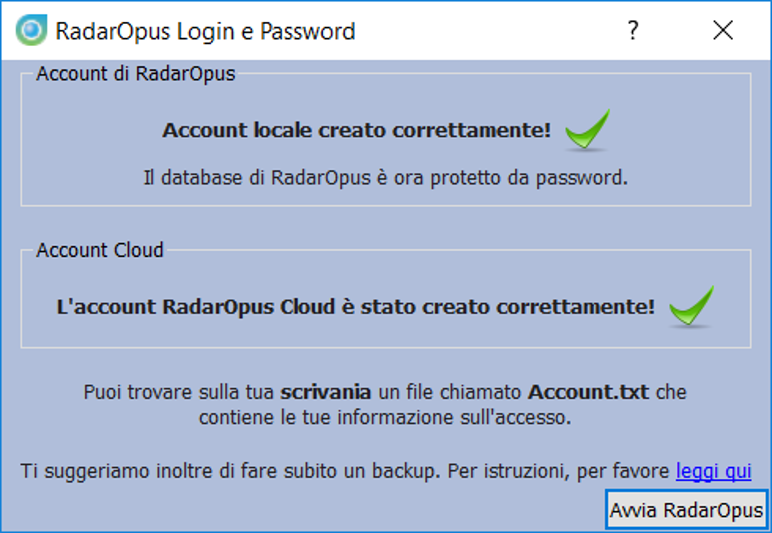
Task: Click the RadarOpus app icon in title bar
Action: pos(31,31)
